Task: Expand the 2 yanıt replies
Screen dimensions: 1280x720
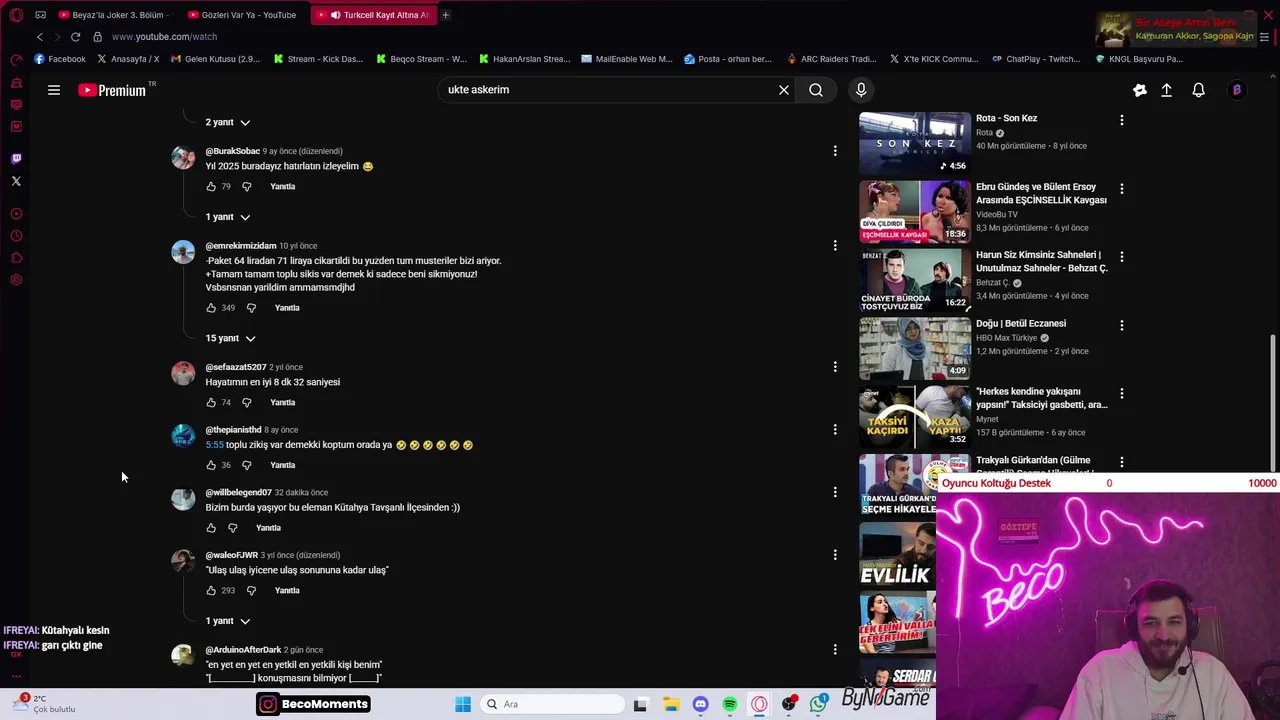Action: point(228,122)
